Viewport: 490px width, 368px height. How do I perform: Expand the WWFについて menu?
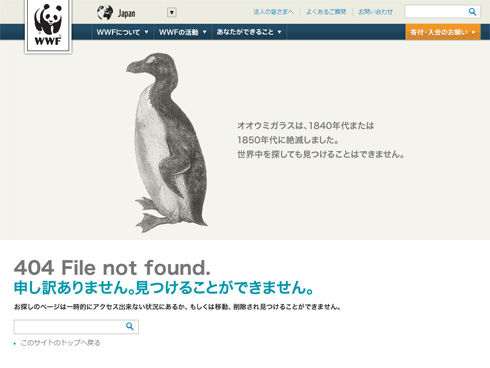[122, 32]
